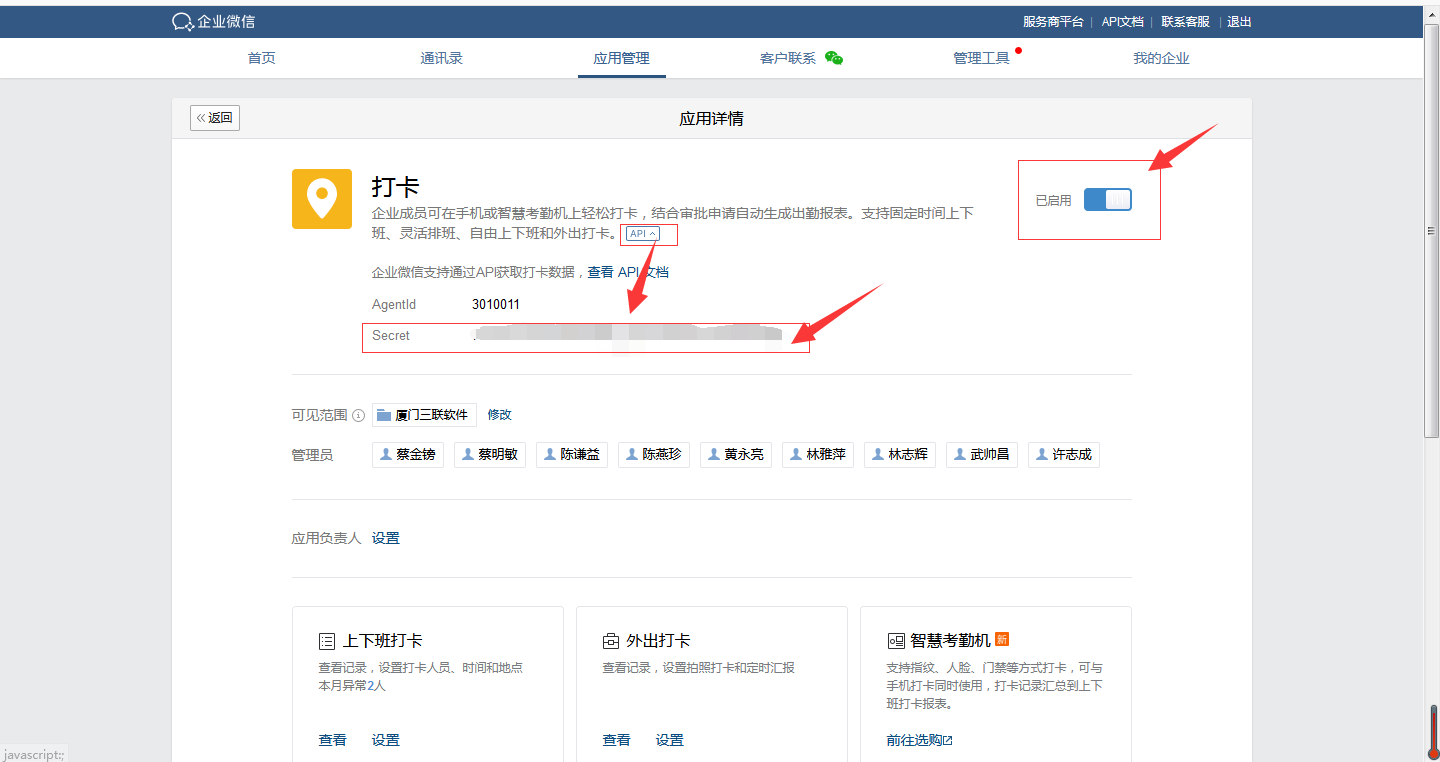Image resolution: width=1440 pixels, height=762 pixels.
Task: Click the 上下班打卡 list icon
Action: click(x=326, y=641)
